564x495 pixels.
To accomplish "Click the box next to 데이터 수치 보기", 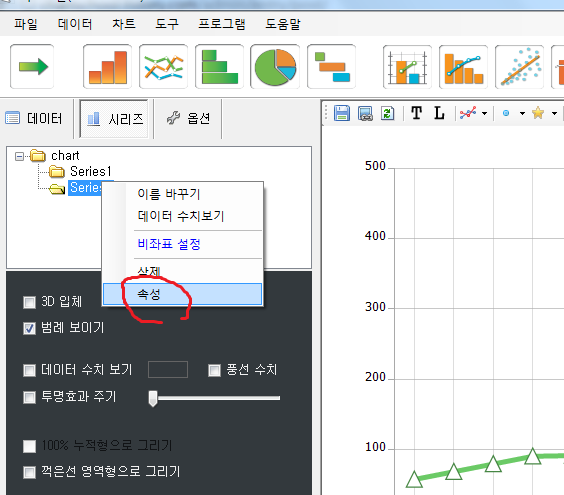I will pyautogui.click(x=168, y=369).
